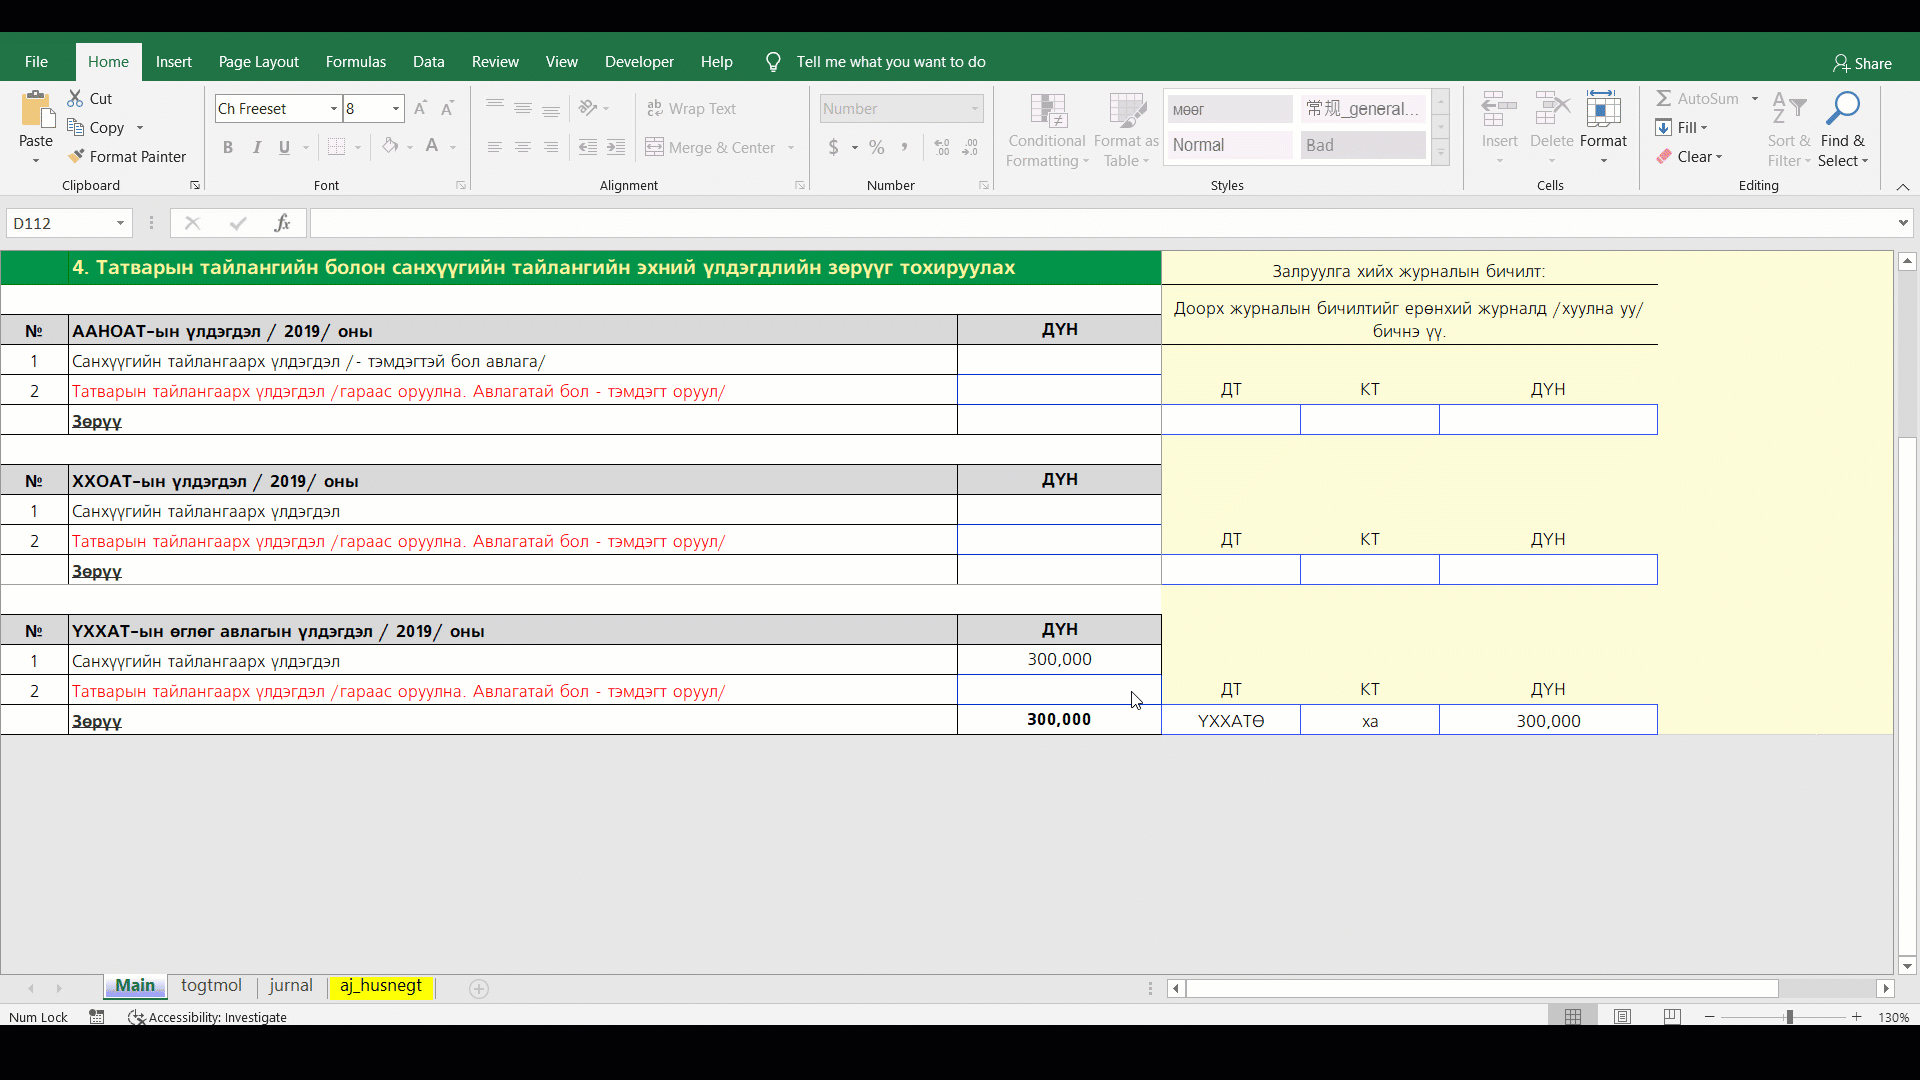Open the font name dropdown
Viewport: 1920px width, 1080px height.
[333, 108]
